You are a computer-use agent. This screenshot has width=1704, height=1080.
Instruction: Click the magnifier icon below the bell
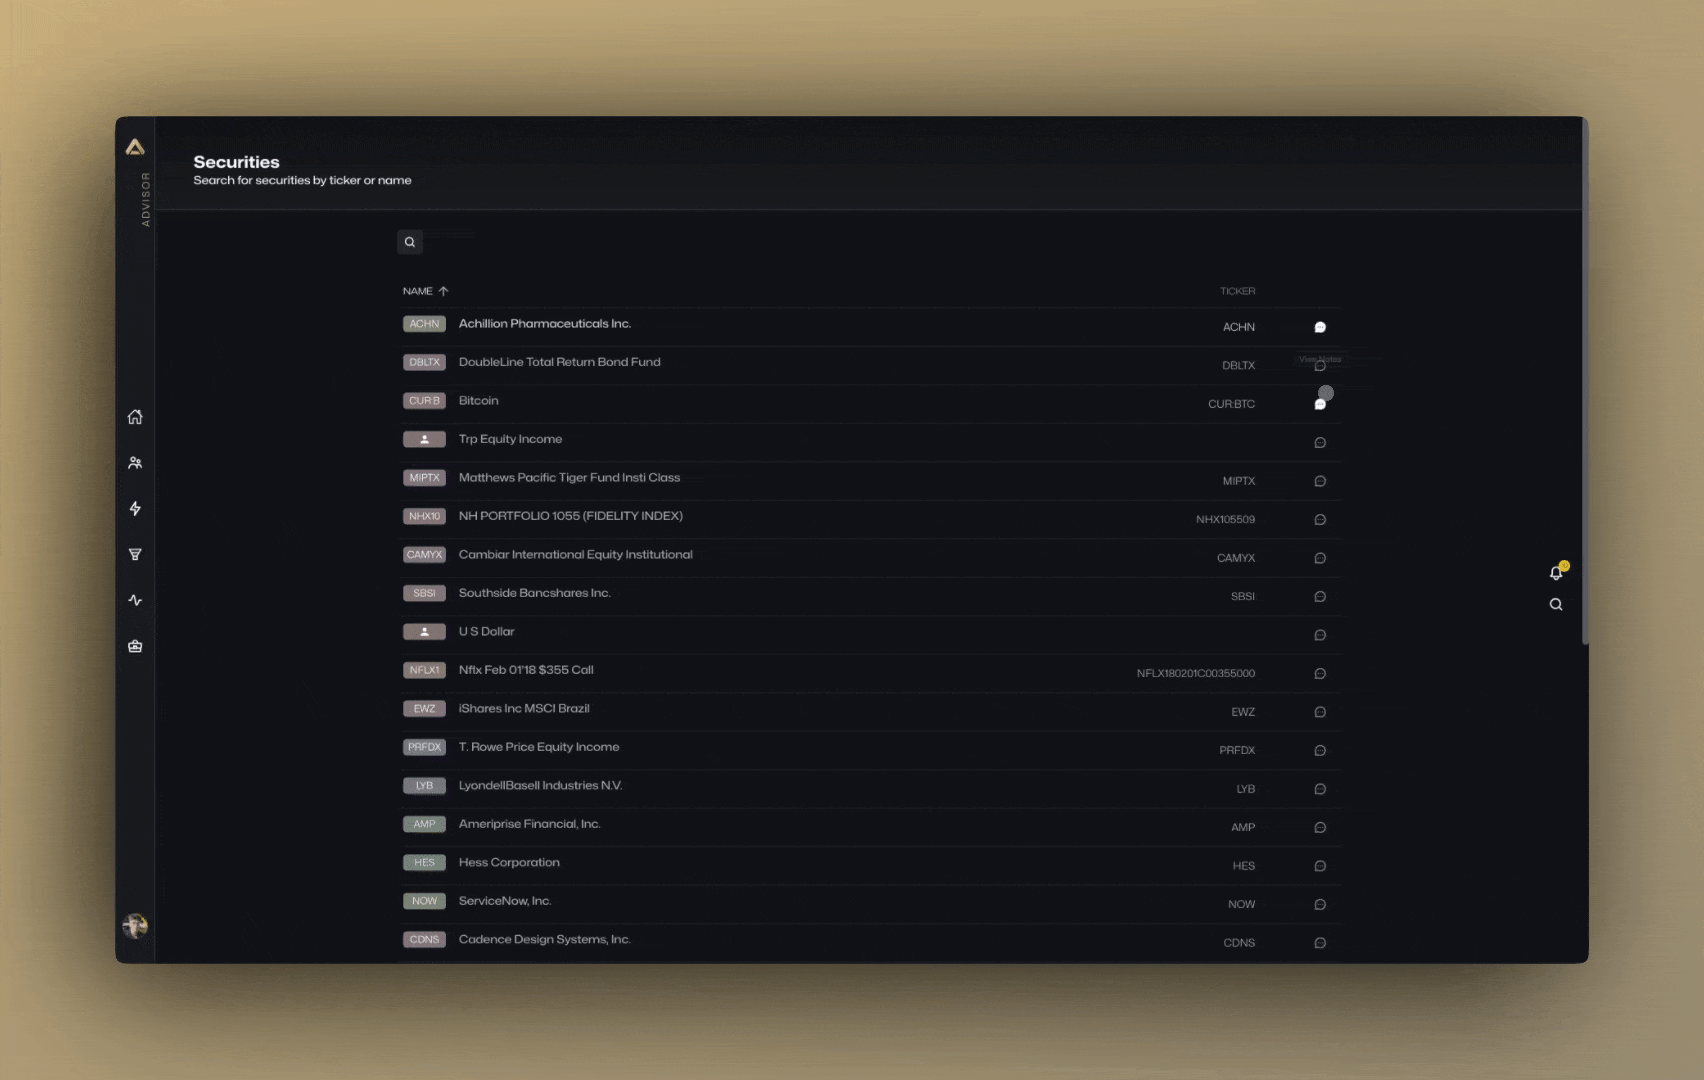(x=1556, y=604)
